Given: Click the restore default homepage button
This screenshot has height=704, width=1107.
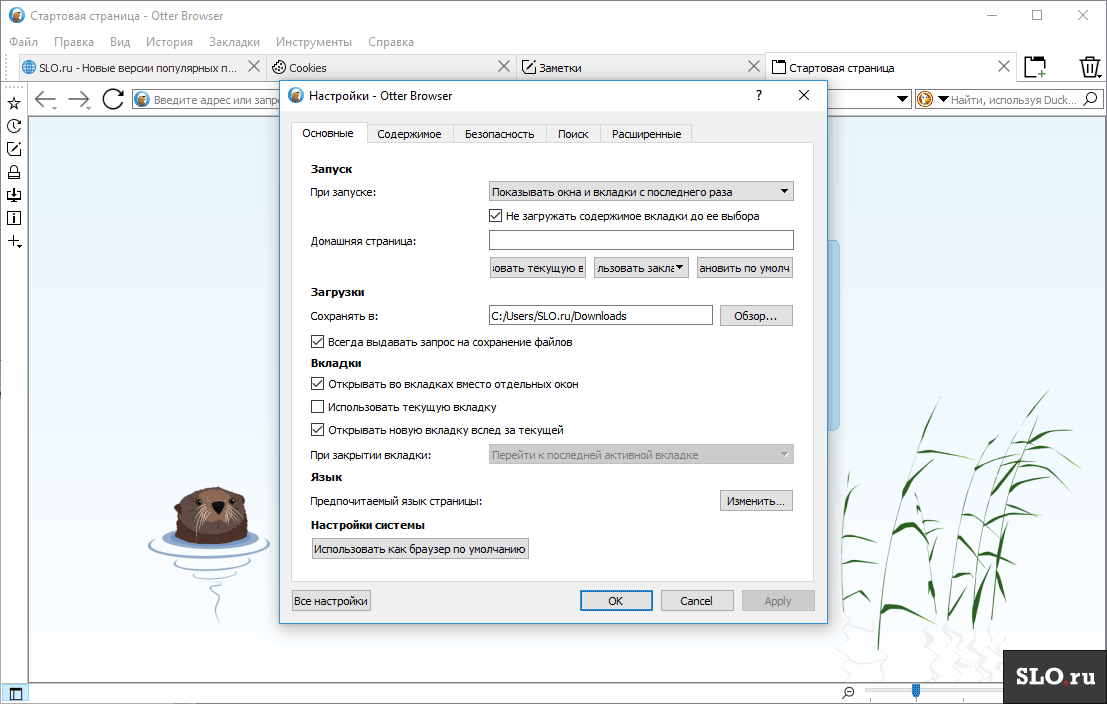Looking at the screenshot, I should [745, 268].
